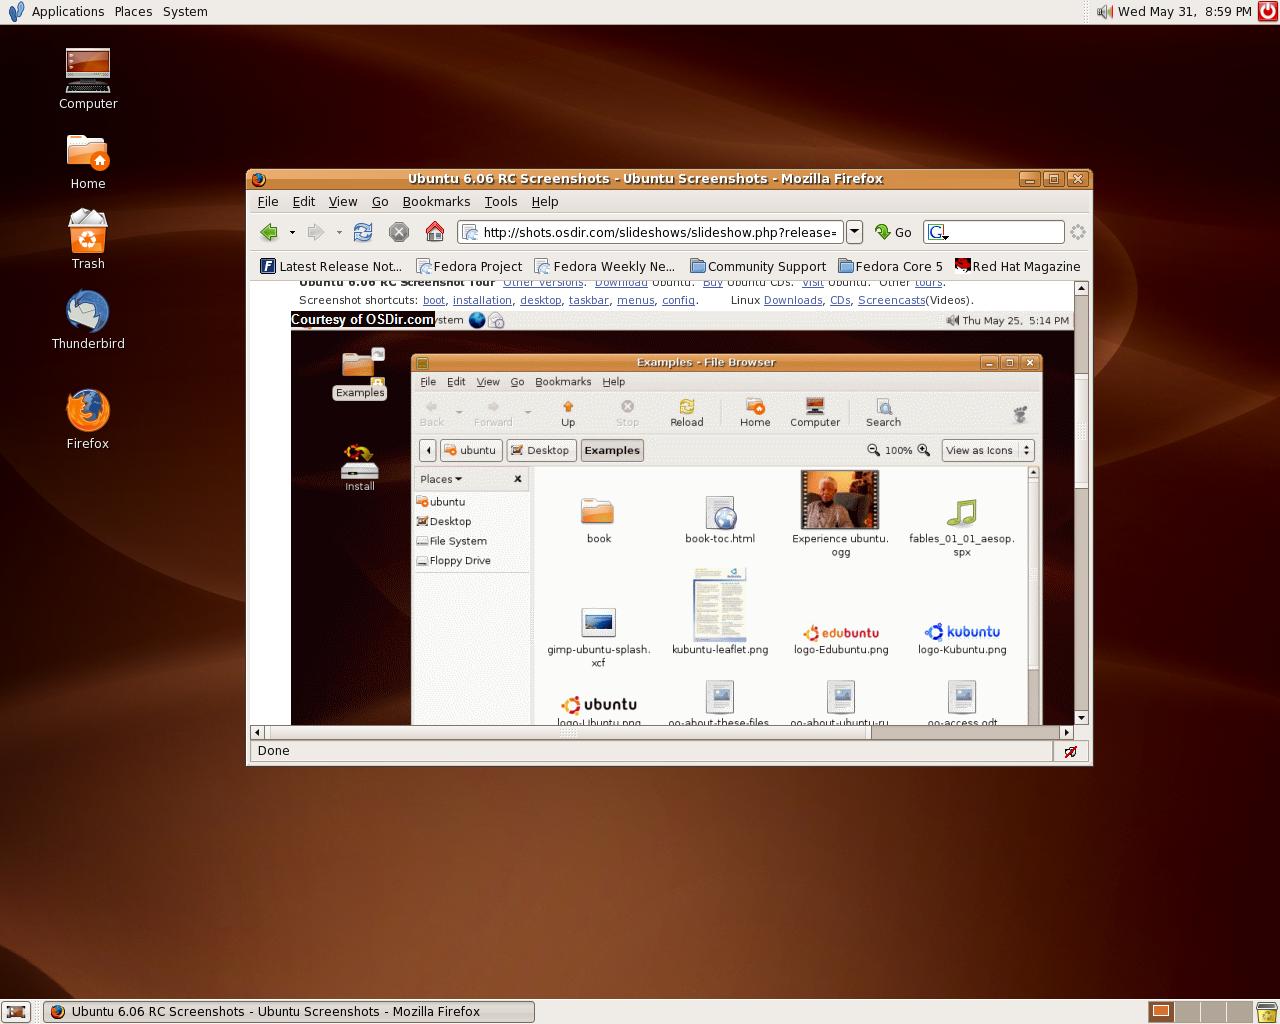The width and height of the screenshot is (1280, 1024).
Task: Follow the taskbar shortcut link
Action: (589, 300)
